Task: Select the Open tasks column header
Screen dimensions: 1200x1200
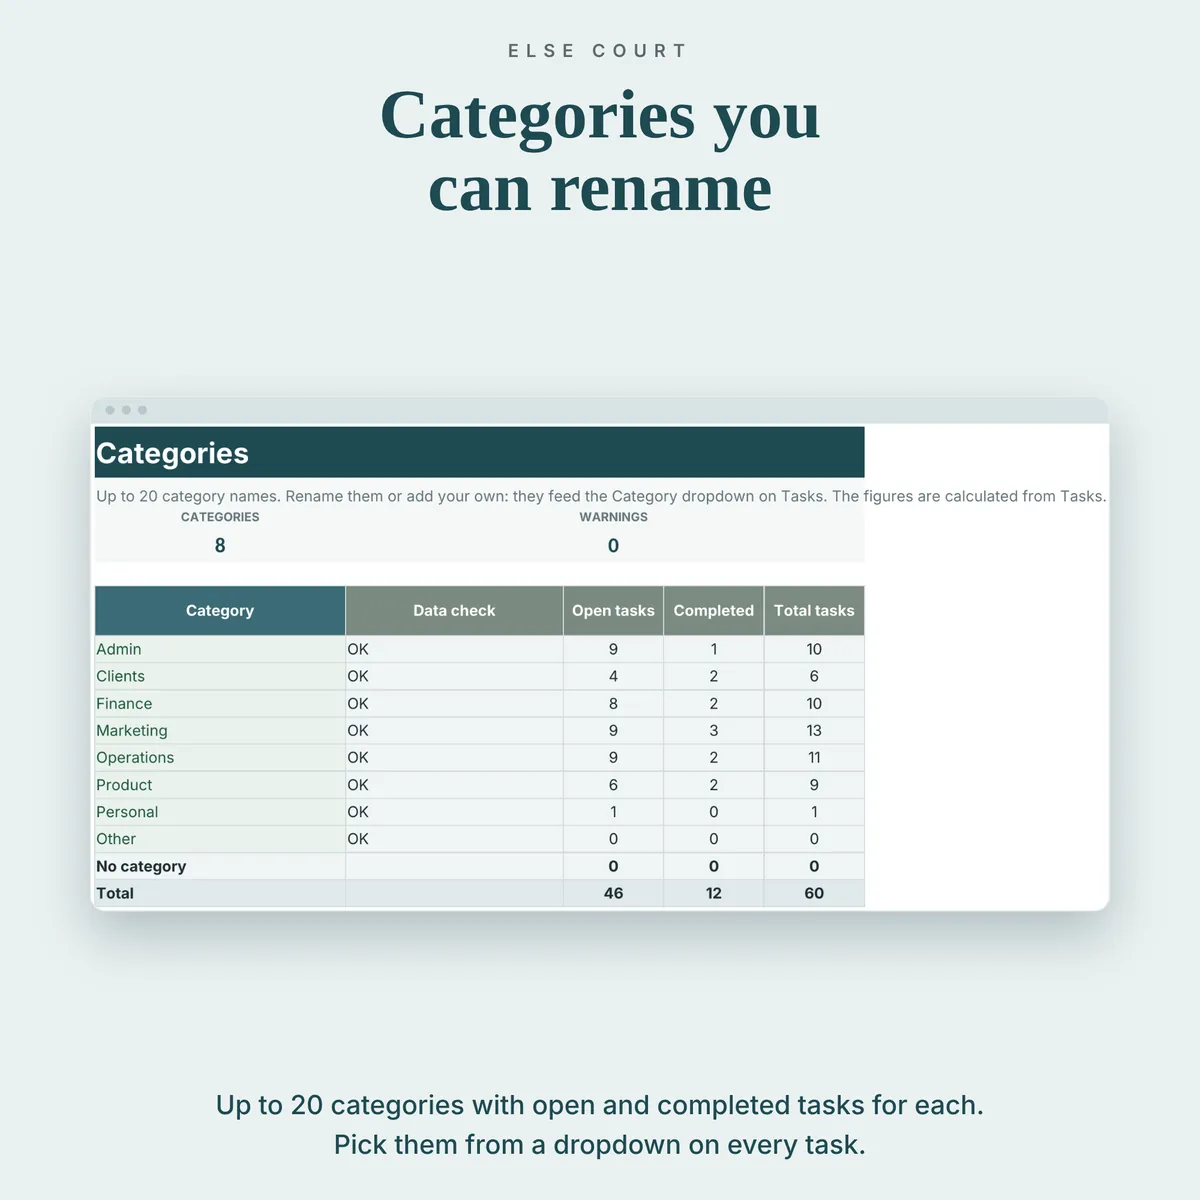Action: coord(613,611)
